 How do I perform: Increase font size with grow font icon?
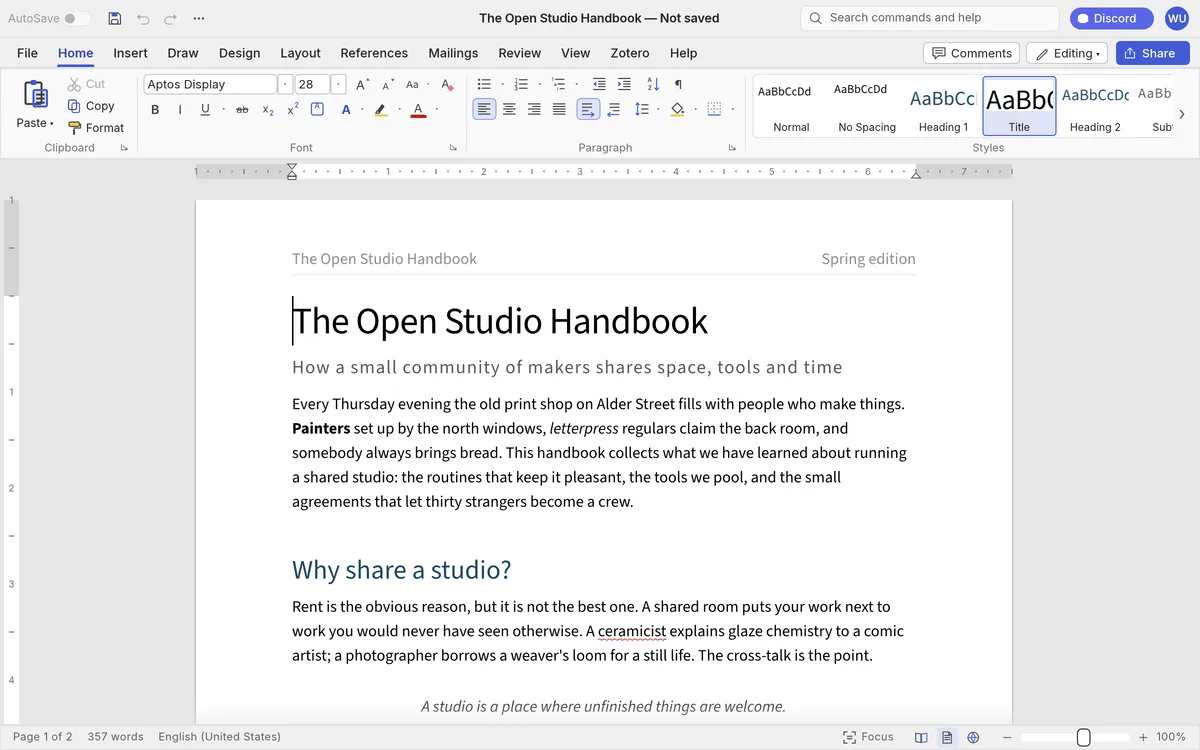[363, 84]
